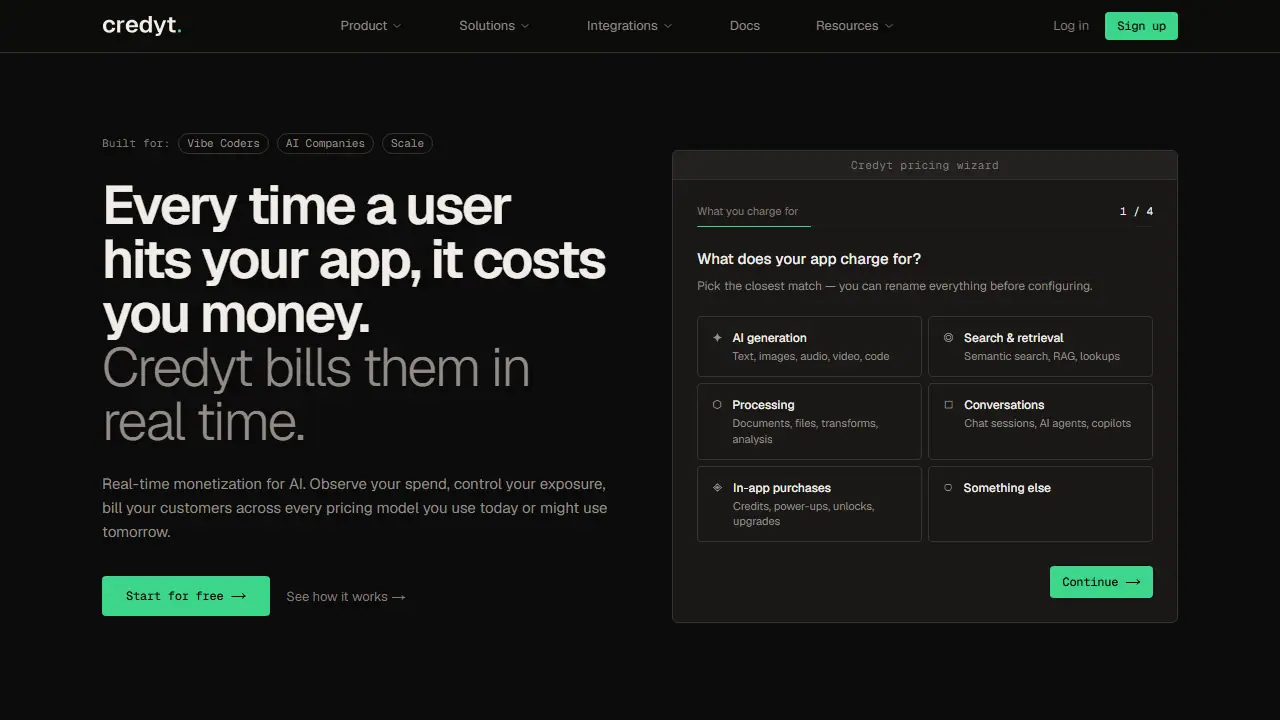Click the square icon beside Conversations
The image size is (1280, 720).
pyautogui.click(x=948, y=405)
